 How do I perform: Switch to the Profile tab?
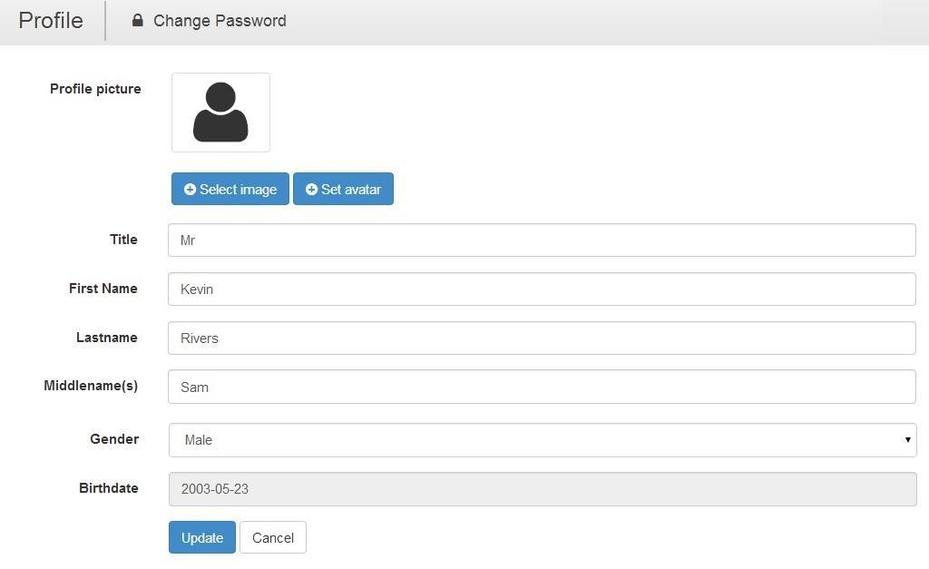pos(51,20)
